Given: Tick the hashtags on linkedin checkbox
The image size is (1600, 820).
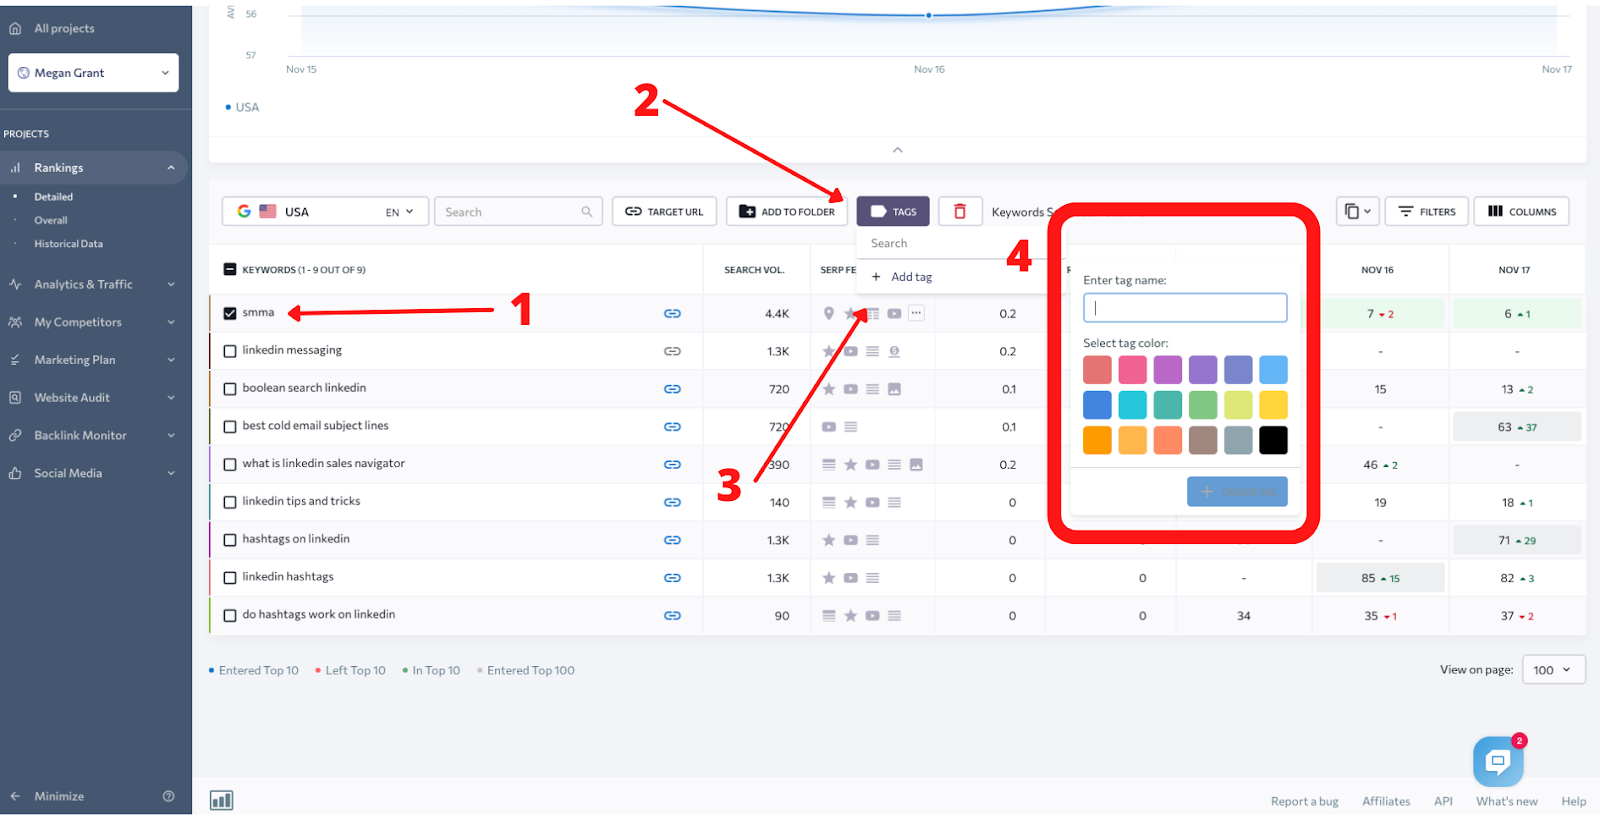Looking at the screenshot, I should coord(230,540).
